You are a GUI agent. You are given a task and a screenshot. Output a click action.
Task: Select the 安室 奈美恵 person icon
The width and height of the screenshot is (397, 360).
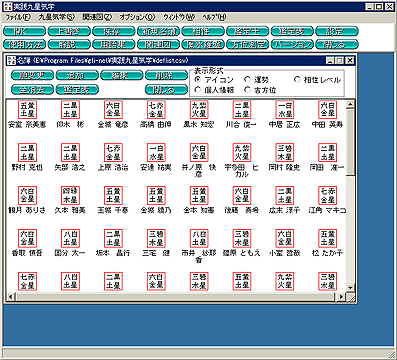pyautogui.click(x=27, y=110)
